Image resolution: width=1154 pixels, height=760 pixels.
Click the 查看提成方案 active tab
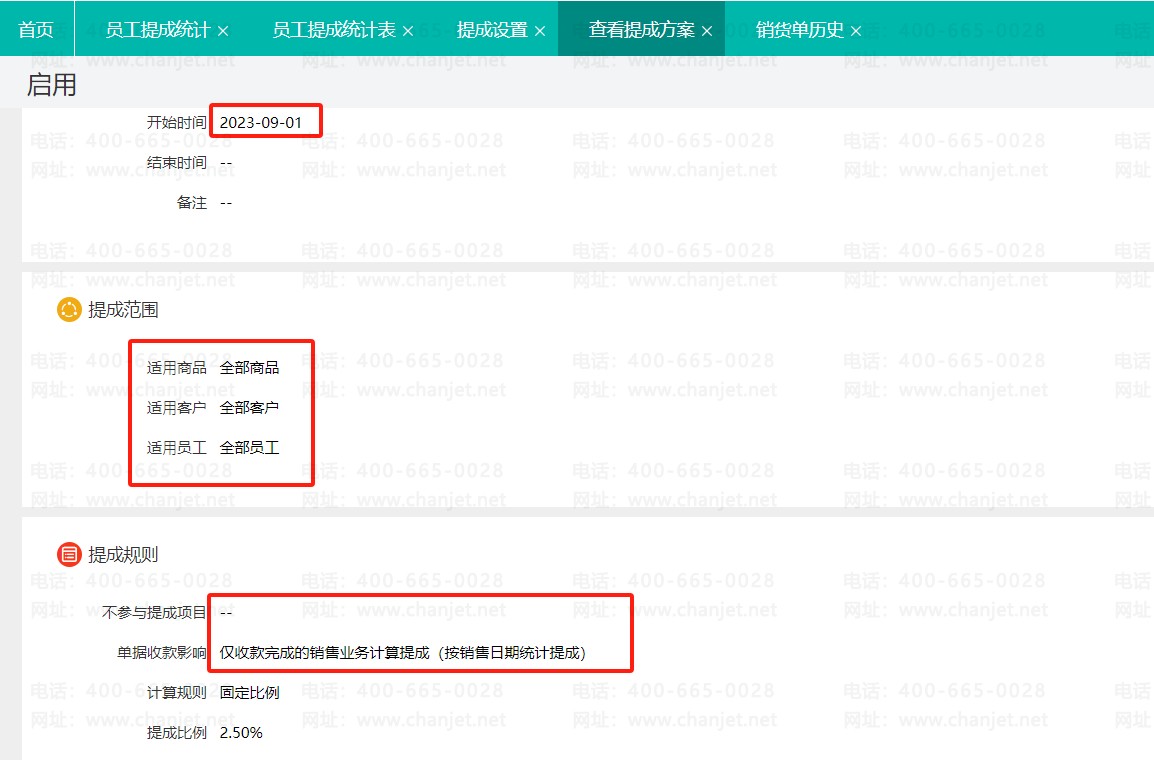pos(641,30)
